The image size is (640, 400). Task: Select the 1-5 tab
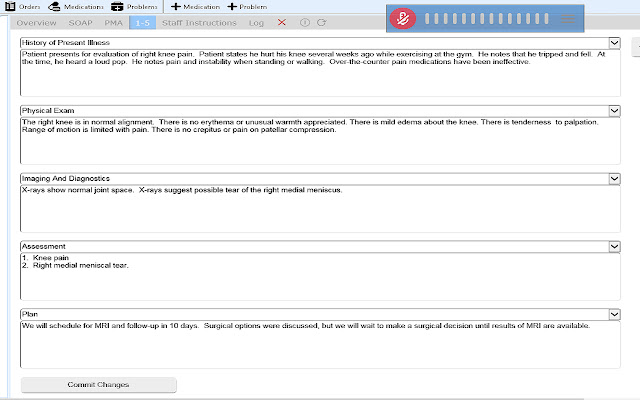pos(142,23)
